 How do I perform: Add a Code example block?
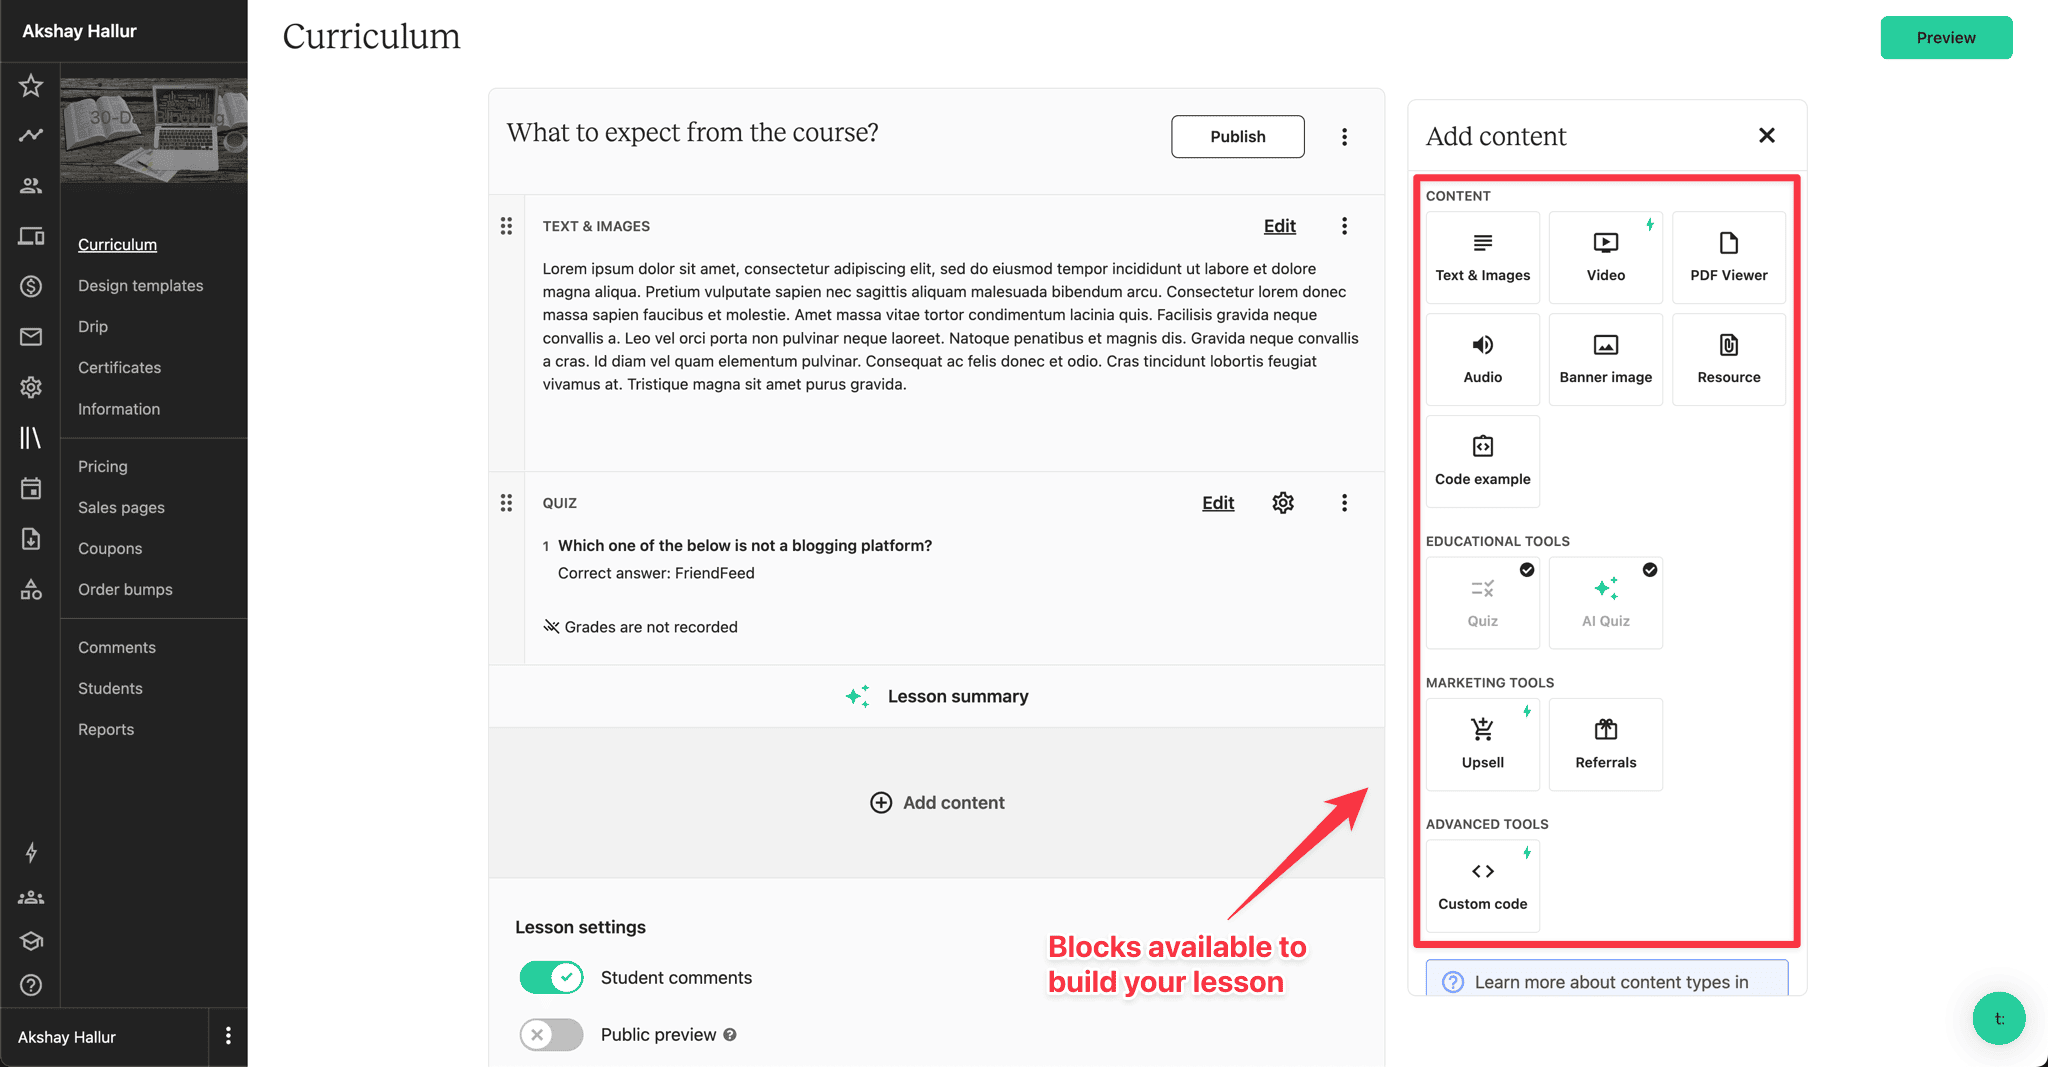pos(1482,461)
